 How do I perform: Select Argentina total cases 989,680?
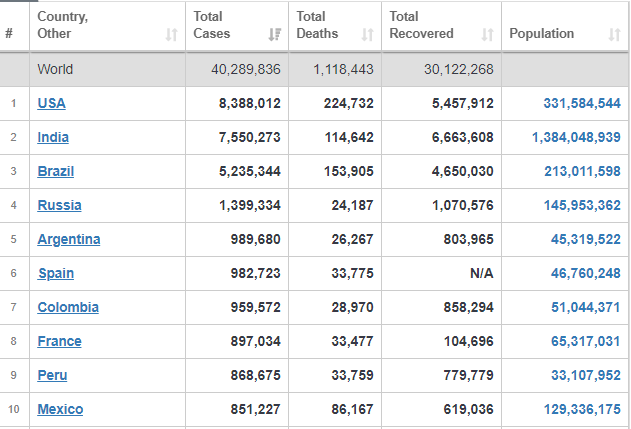coord(255,239)
